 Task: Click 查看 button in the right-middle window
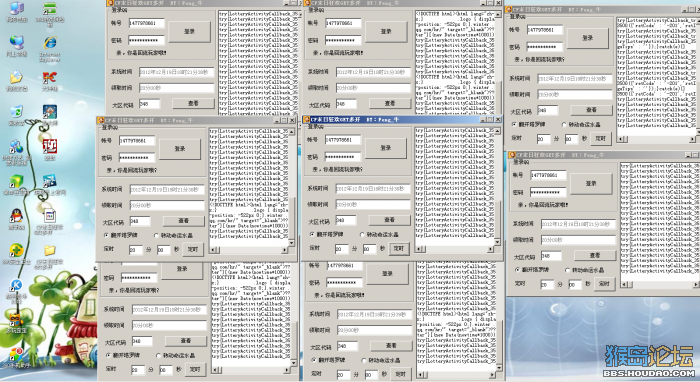pos(595,255)
